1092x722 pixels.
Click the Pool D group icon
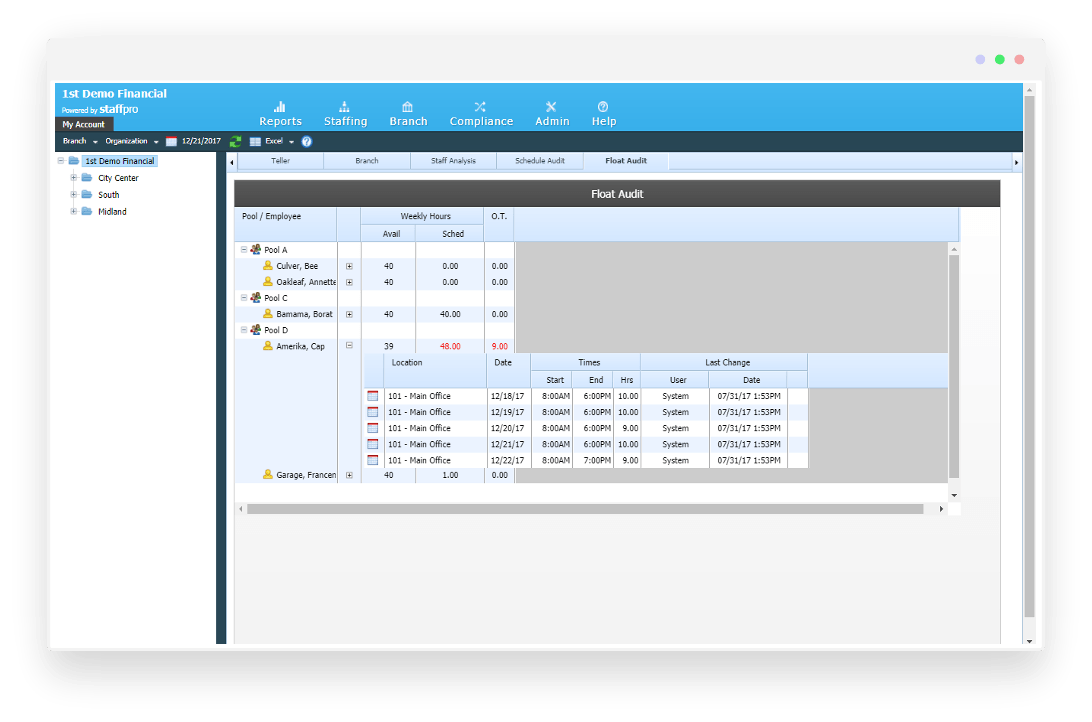[x=256, y=329]
